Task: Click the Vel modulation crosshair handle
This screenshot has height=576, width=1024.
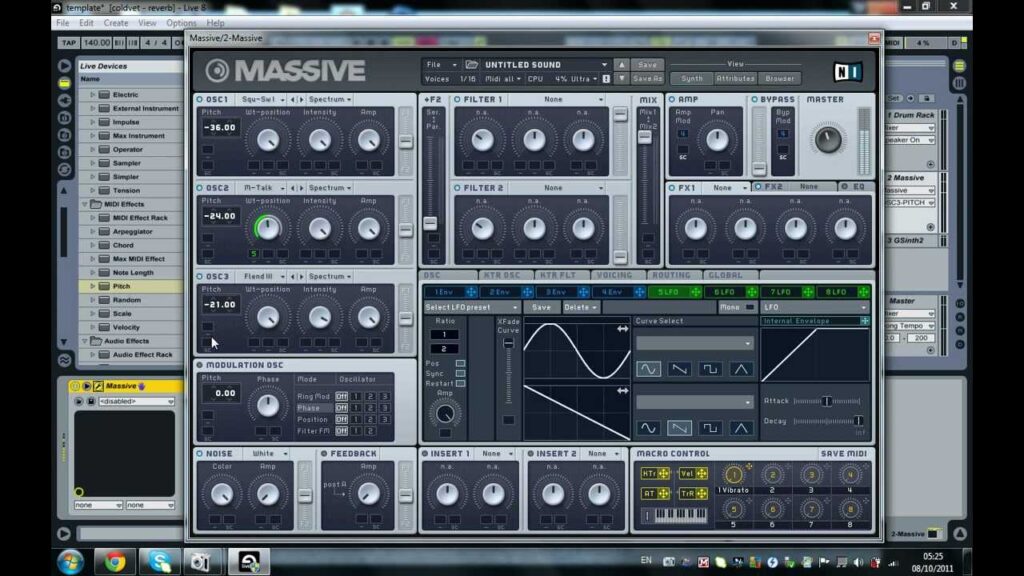Action: tap(702, 474)
